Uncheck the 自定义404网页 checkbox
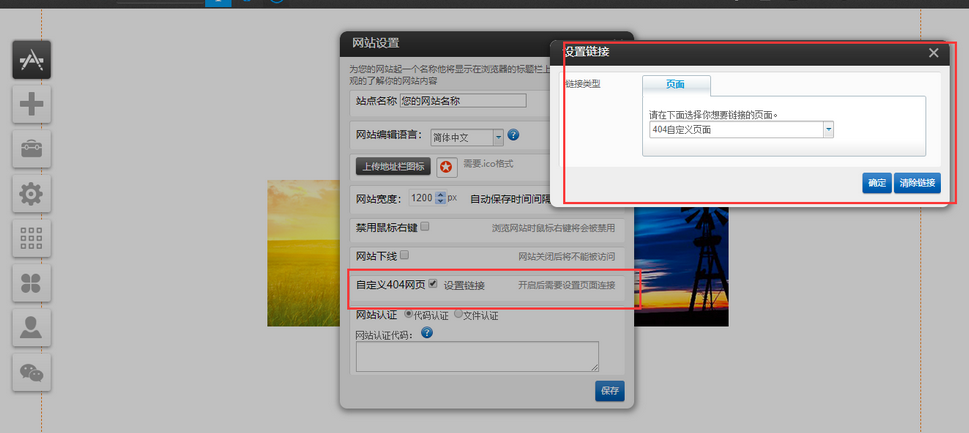Viewport: 969px width, 433px height. coord(433,285)
